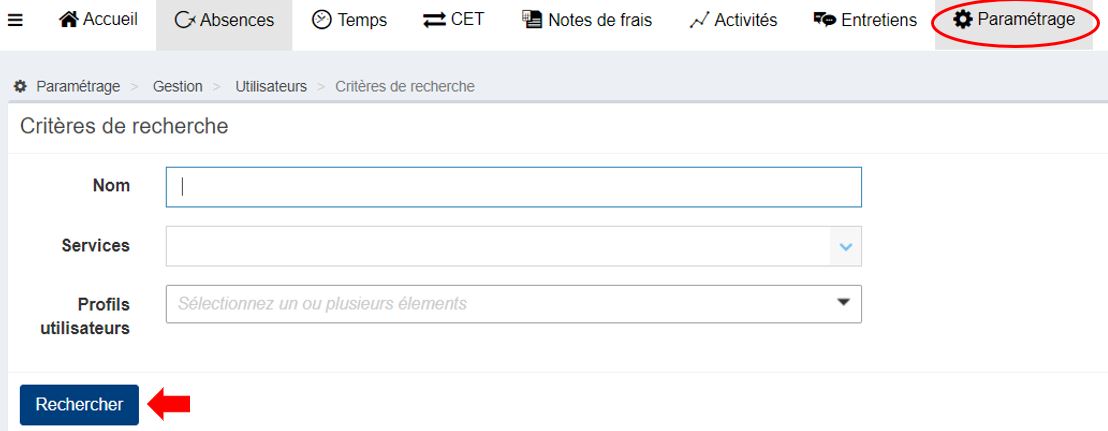This screenshot has width=1108, height=431.
Task: Click the Paramétrage gear icon in the top menu
Action: coord(963,20)
